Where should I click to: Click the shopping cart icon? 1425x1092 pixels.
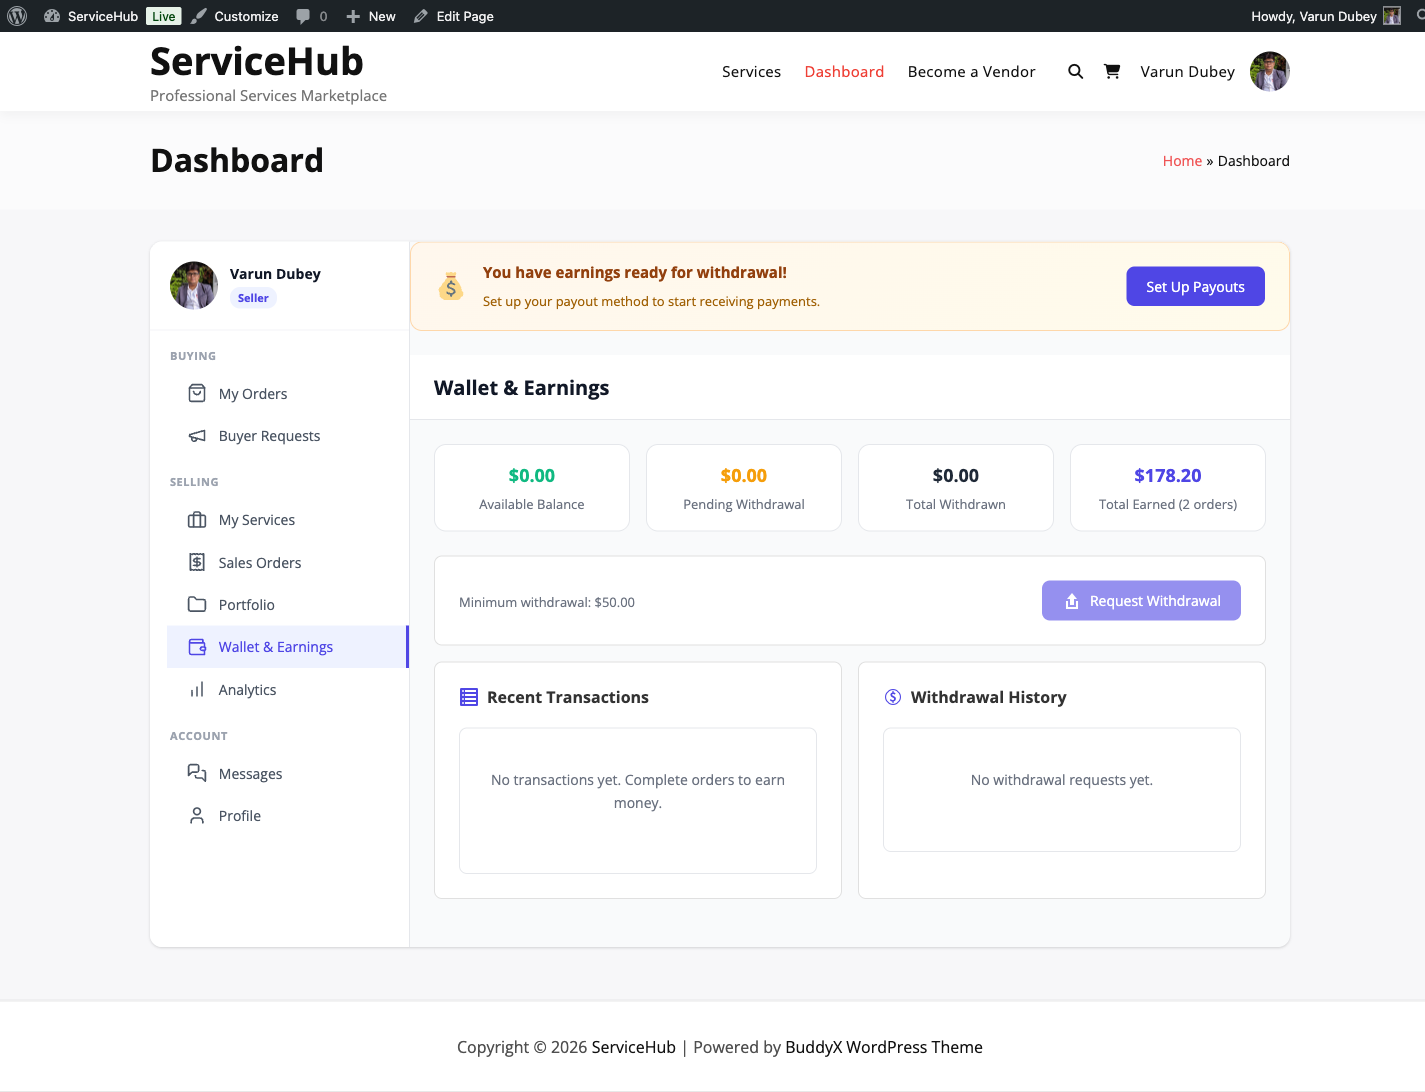(1112, 71)
